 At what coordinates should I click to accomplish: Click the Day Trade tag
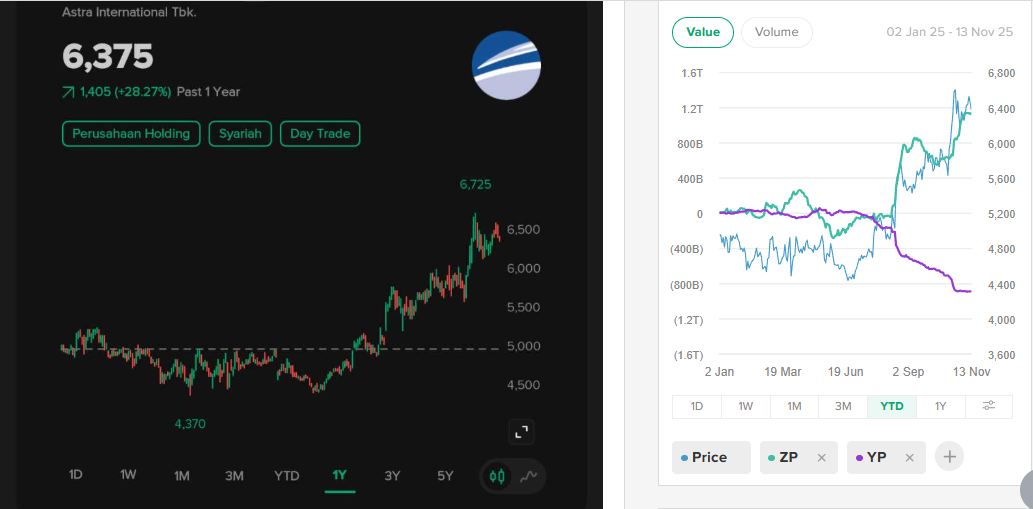(320, 134)
